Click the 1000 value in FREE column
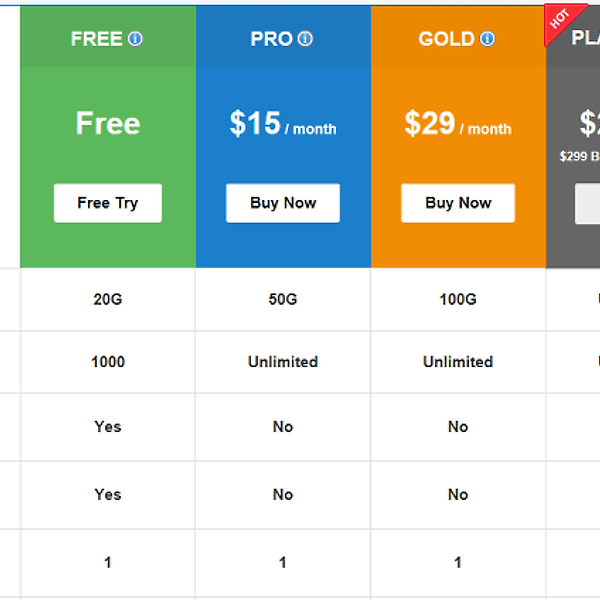The height and width of the screenshot is (600, 600). (108, 362)
